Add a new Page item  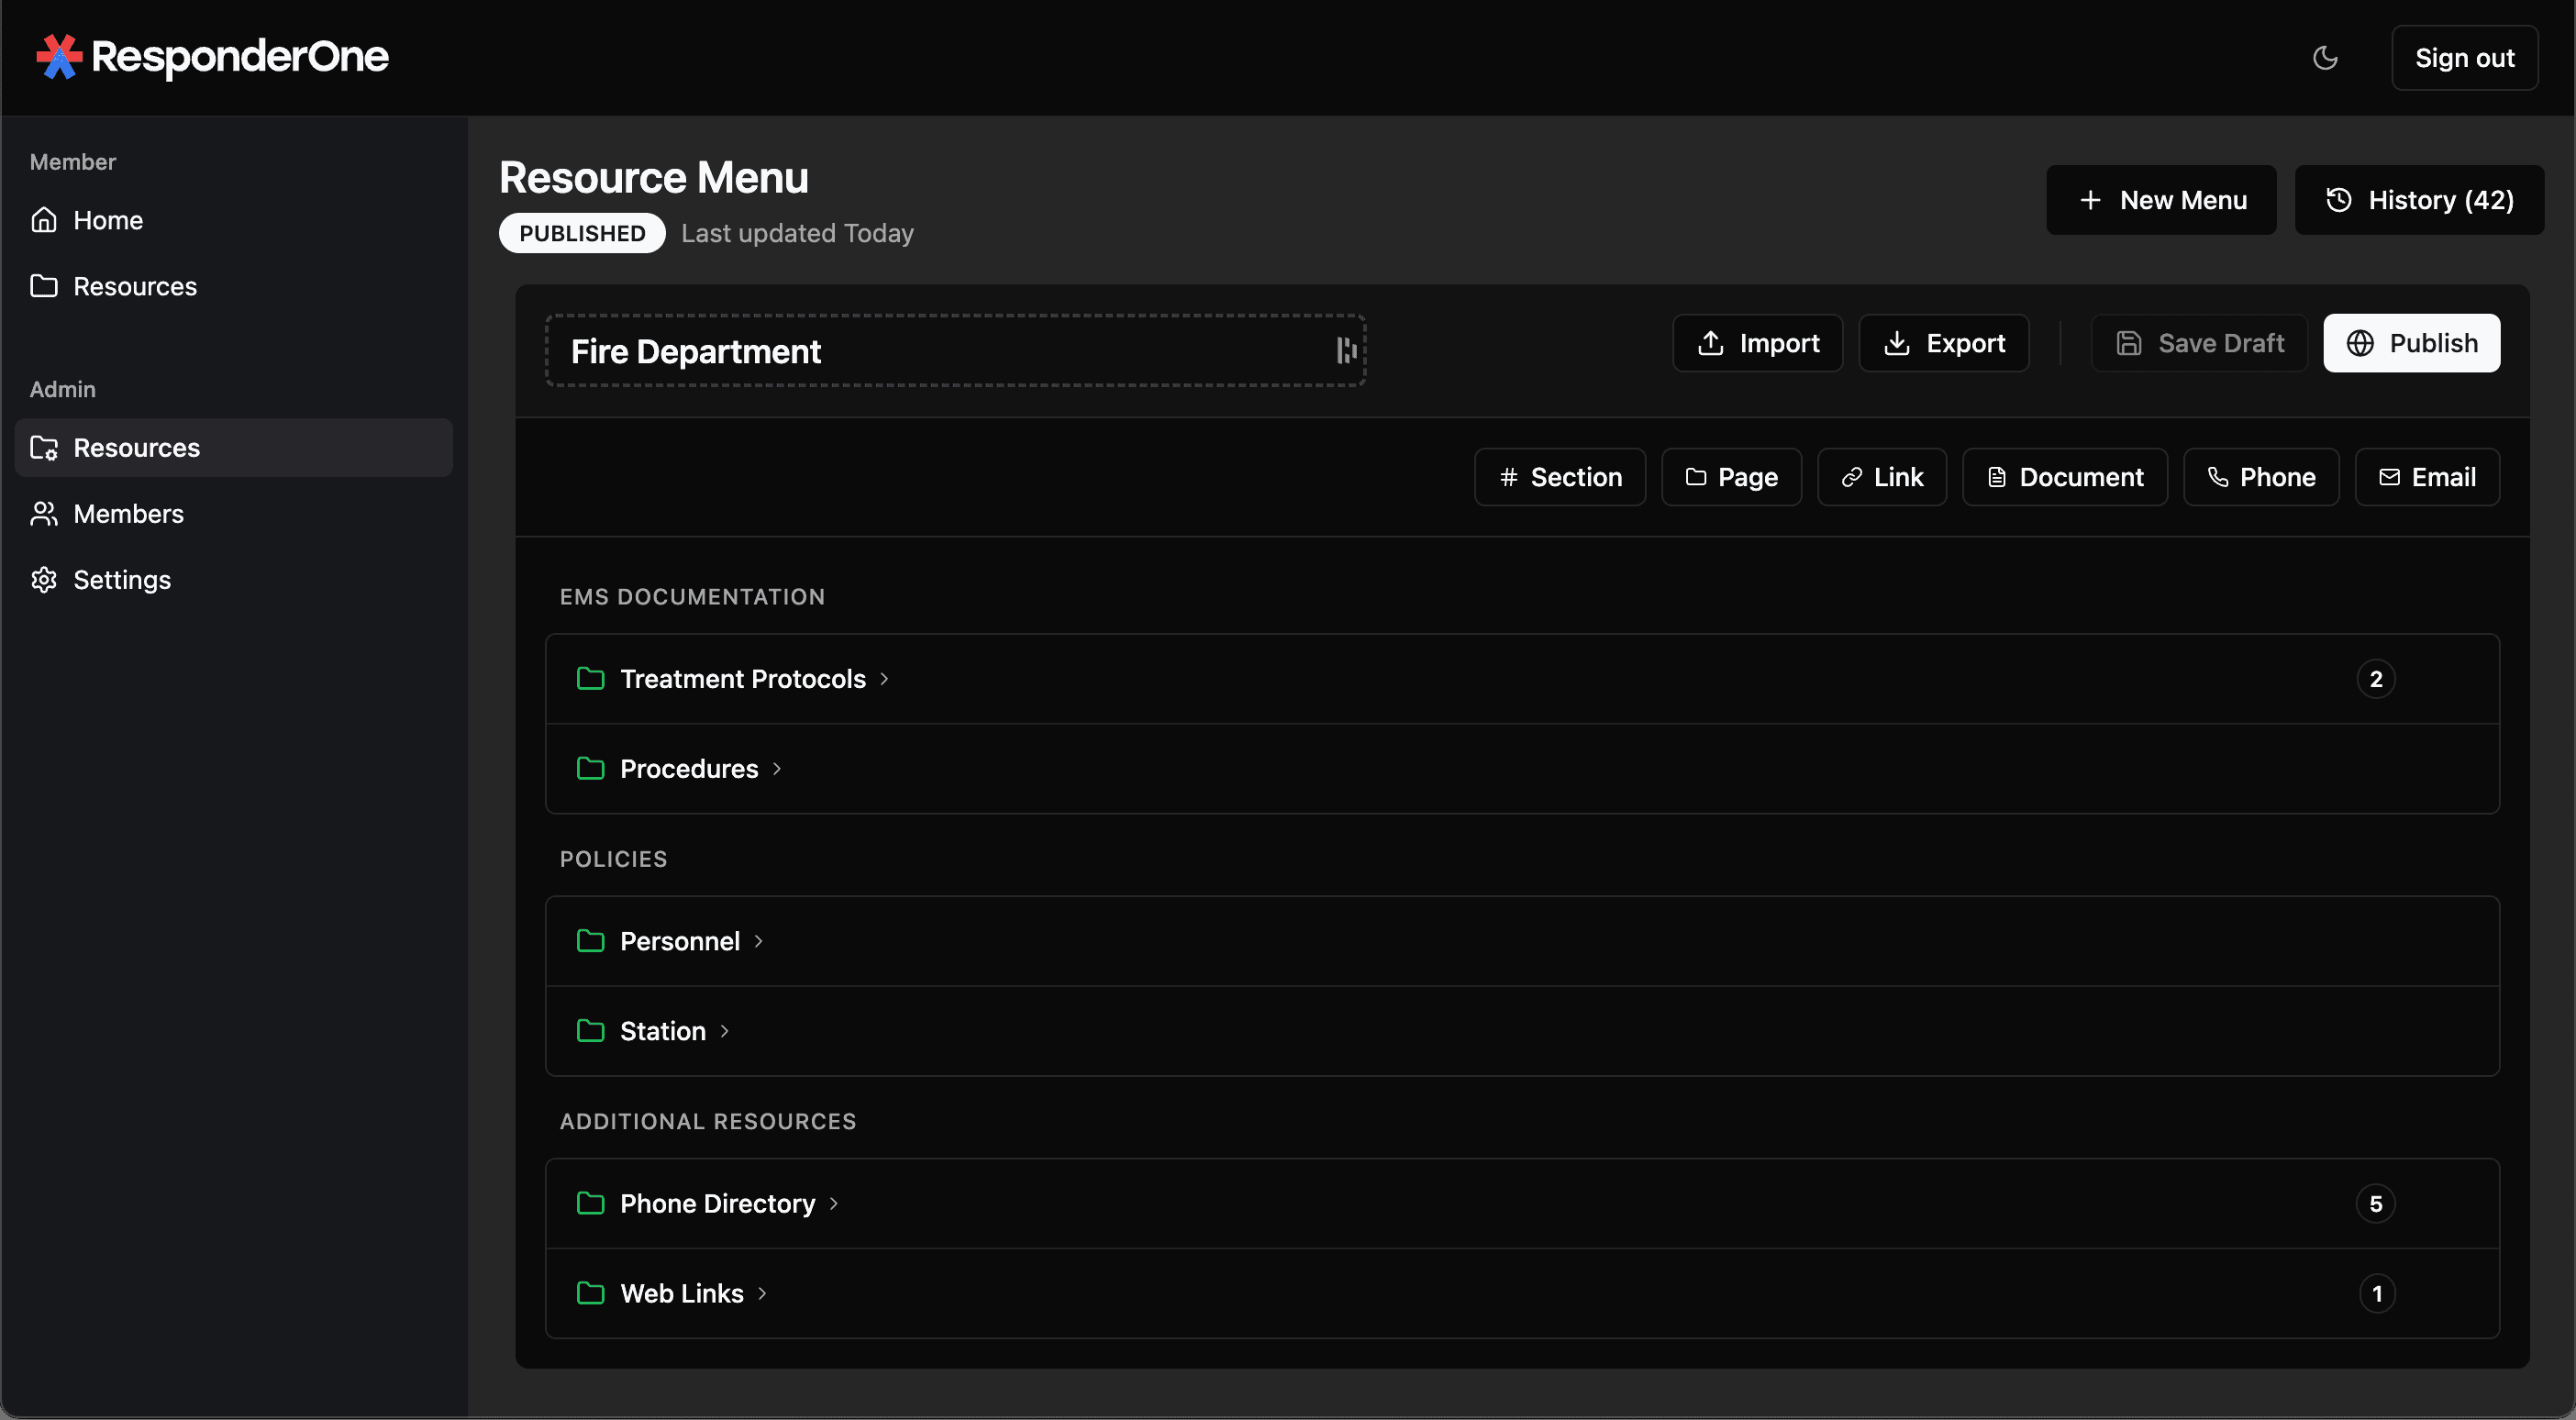pyautogui.click(x=1731, y=477)
